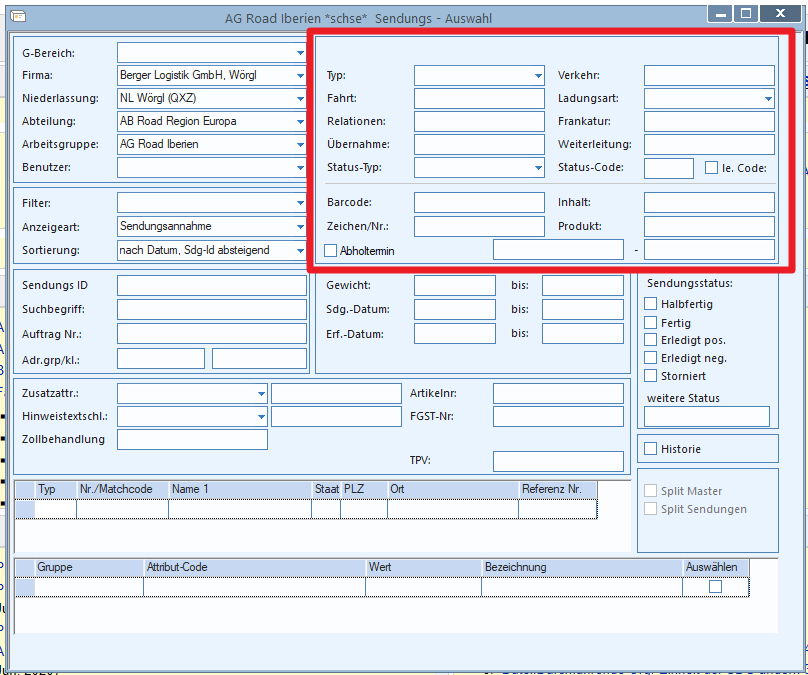The image size is (808, 675).
Task: Click the Referenz Nr. column header
Action: [x=558, y=490]
